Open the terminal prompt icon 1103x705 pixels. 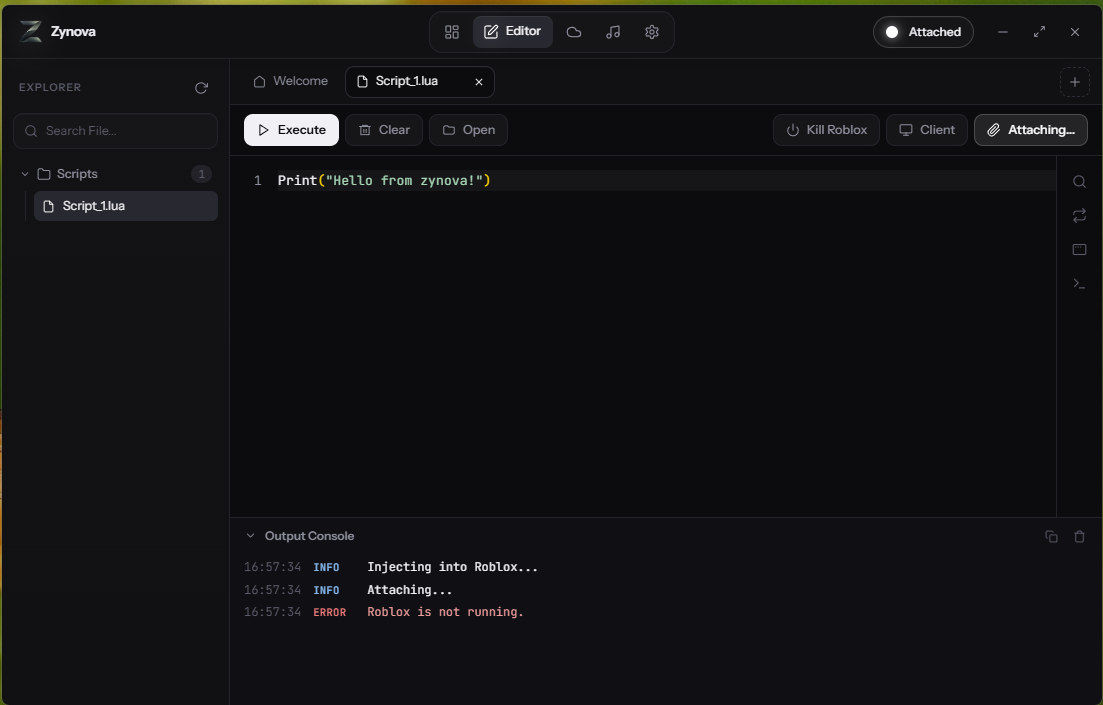pos(1079,283)
